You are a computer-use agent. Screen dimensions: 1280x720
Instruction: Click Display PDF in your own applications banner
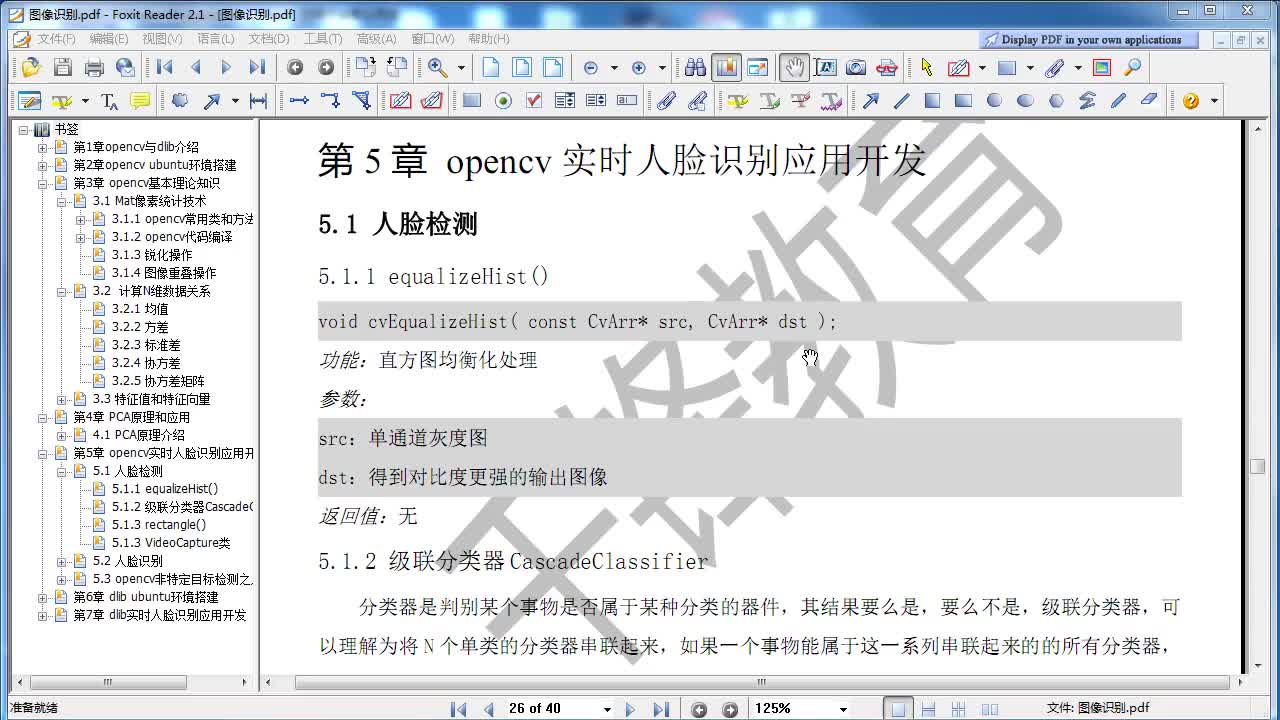click(x=1090, y=40)
